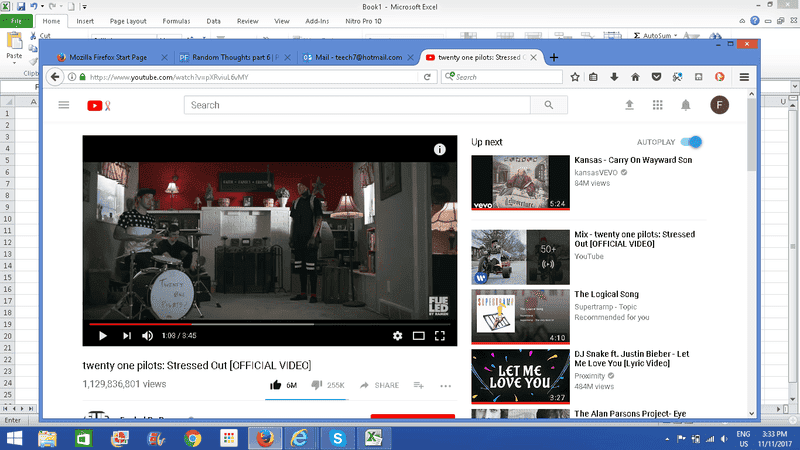The width and height of the screenshot is (800, 450).
Task: Dislike the video with thumbs down
Action: click(316, 385)
